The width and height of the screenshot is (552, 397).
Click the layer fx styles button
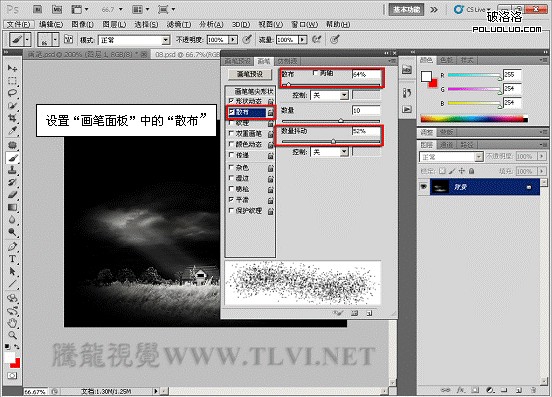click(461, 390)
